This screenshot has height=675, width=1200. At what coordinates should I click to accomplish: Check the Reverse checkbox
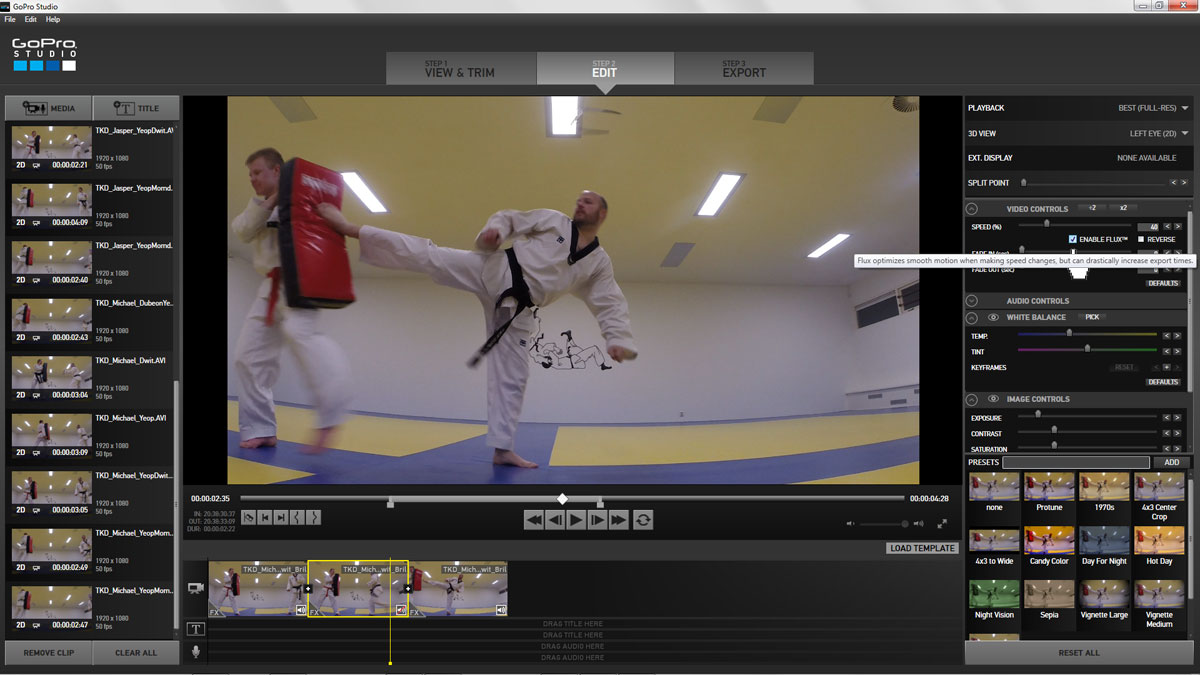click(x=1141, y=239)
